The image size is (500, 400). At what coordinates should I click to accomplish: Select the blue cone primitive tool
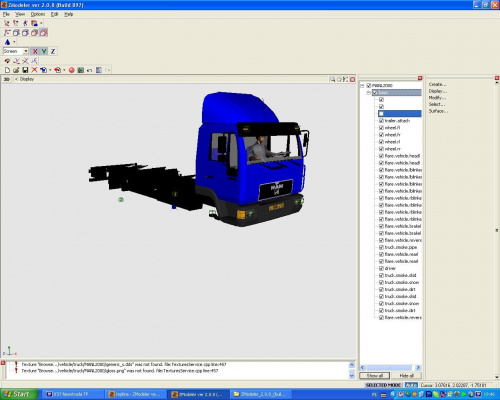[x=7, y=42]
